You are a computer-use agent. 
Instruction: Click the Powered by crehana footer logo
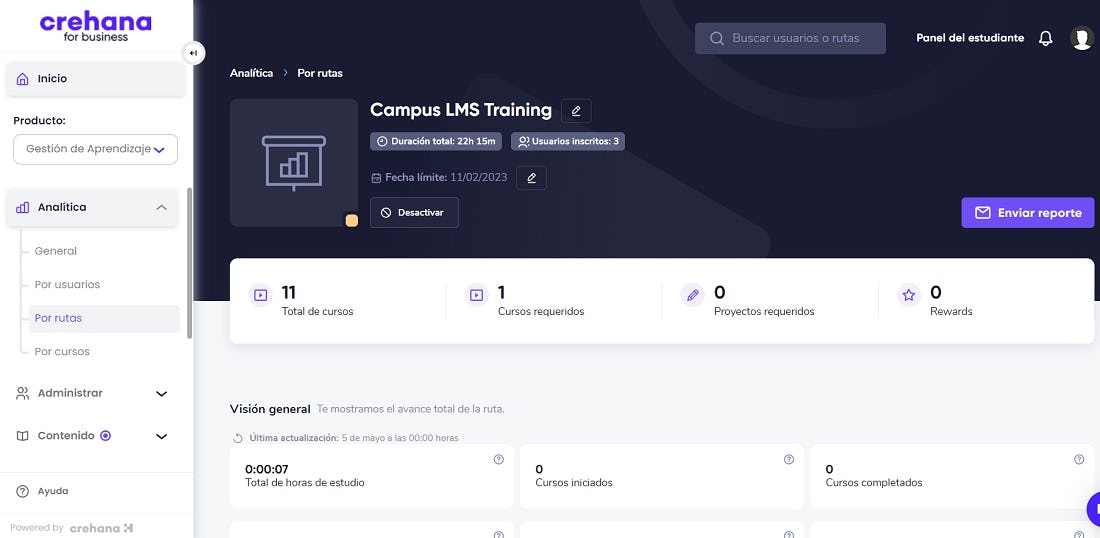point(101,527)
